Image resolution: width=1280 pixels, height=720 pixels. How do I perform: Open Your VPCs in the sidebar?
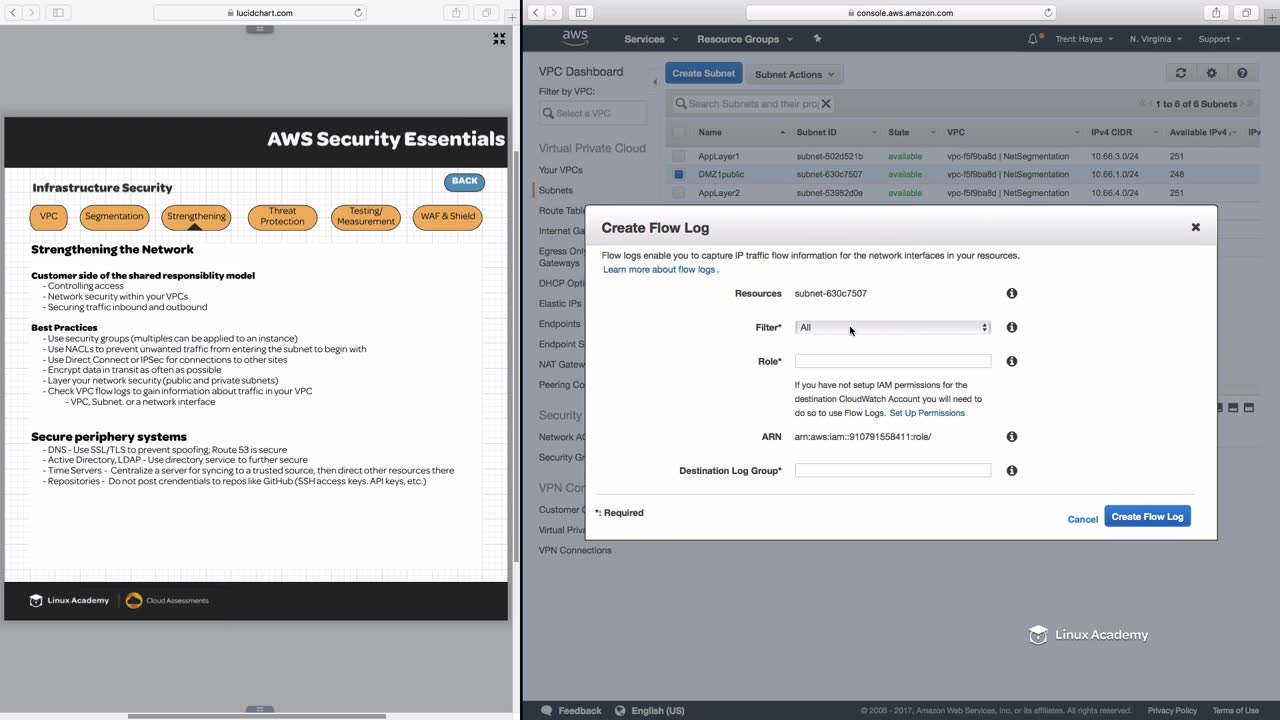[x=561, y=170]
